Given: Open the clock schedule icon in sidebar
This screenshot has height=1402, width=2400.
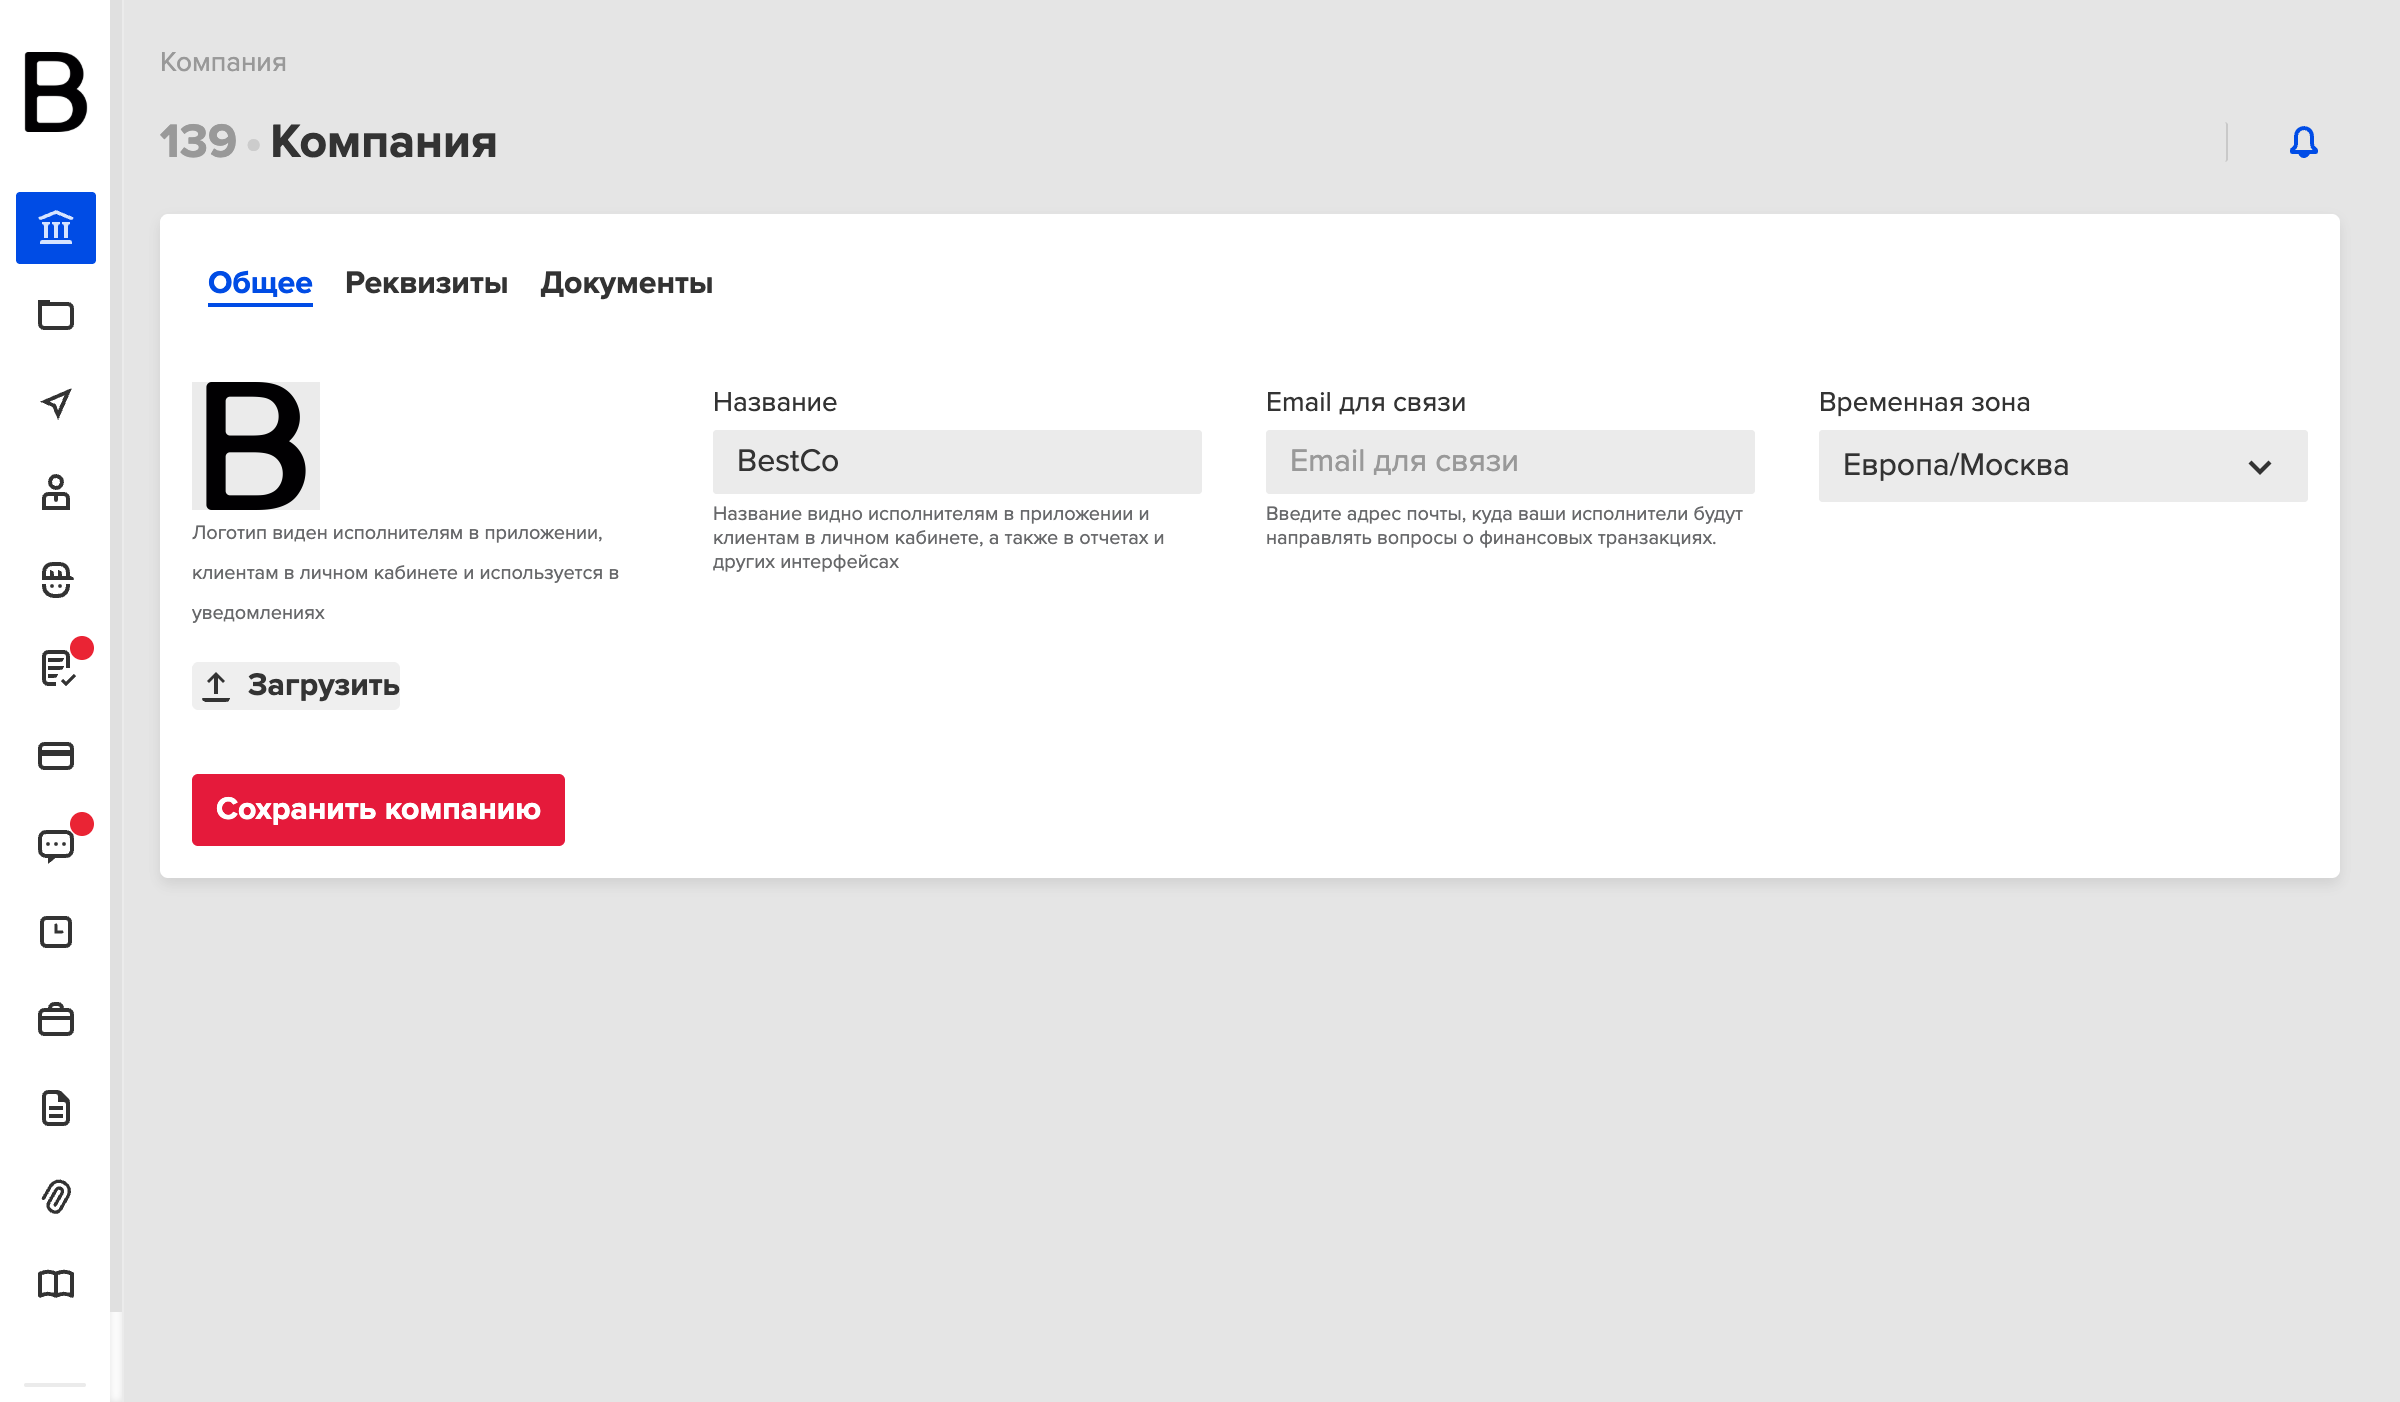Looking at the screenshot, I should (x=56, y=932).
